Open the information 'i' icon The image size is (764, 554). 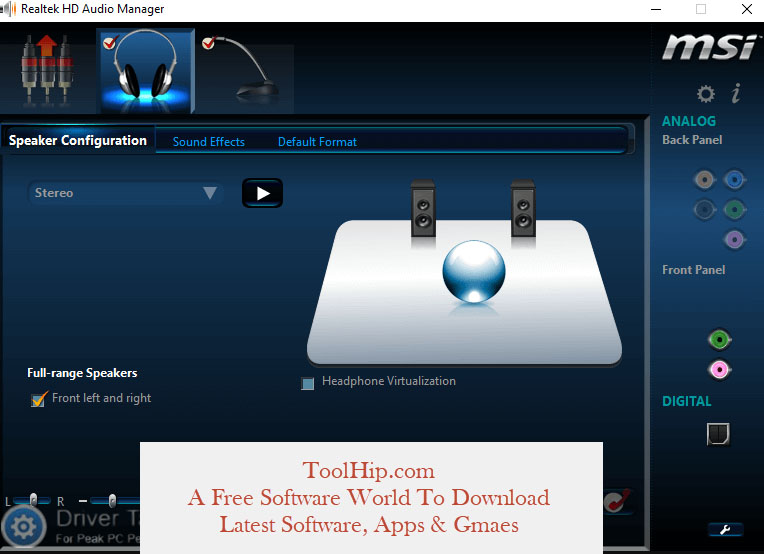pyautogui.click(x=736, y=93)
